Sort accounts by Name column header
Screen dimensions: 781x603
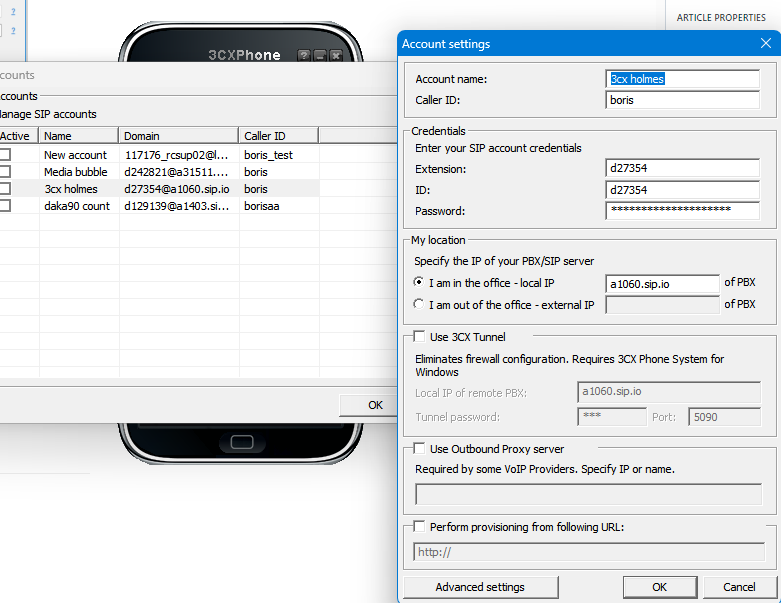pos(79,136)
